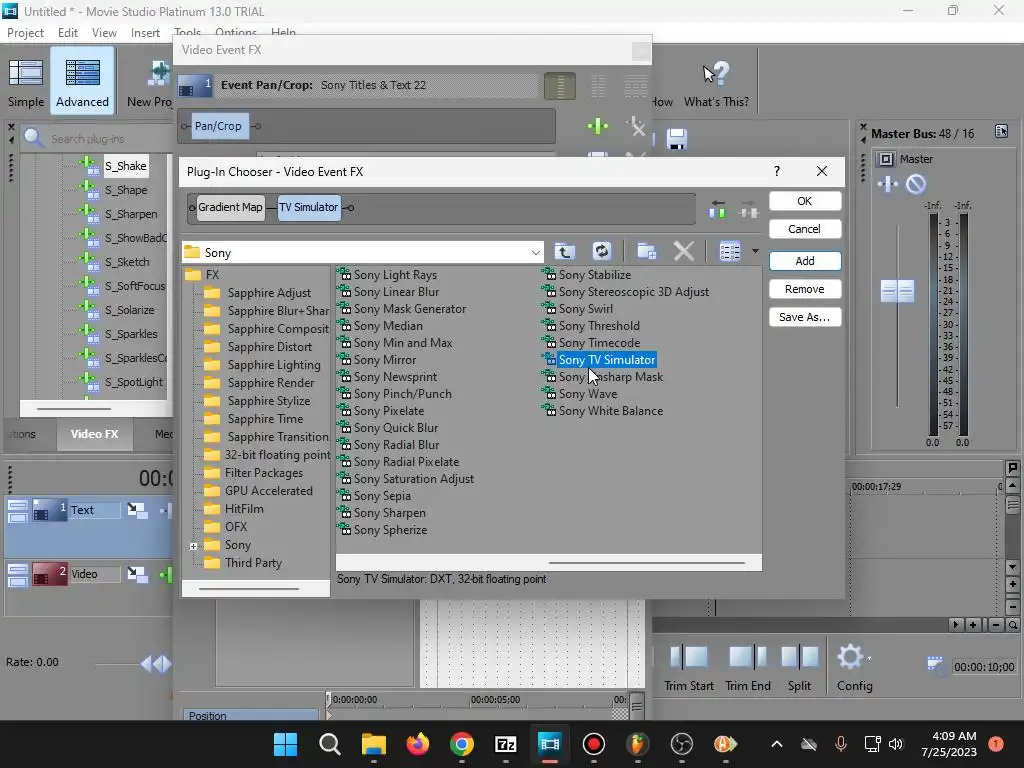Click the Master Bus panel options icon

[x=1001, y=131]
